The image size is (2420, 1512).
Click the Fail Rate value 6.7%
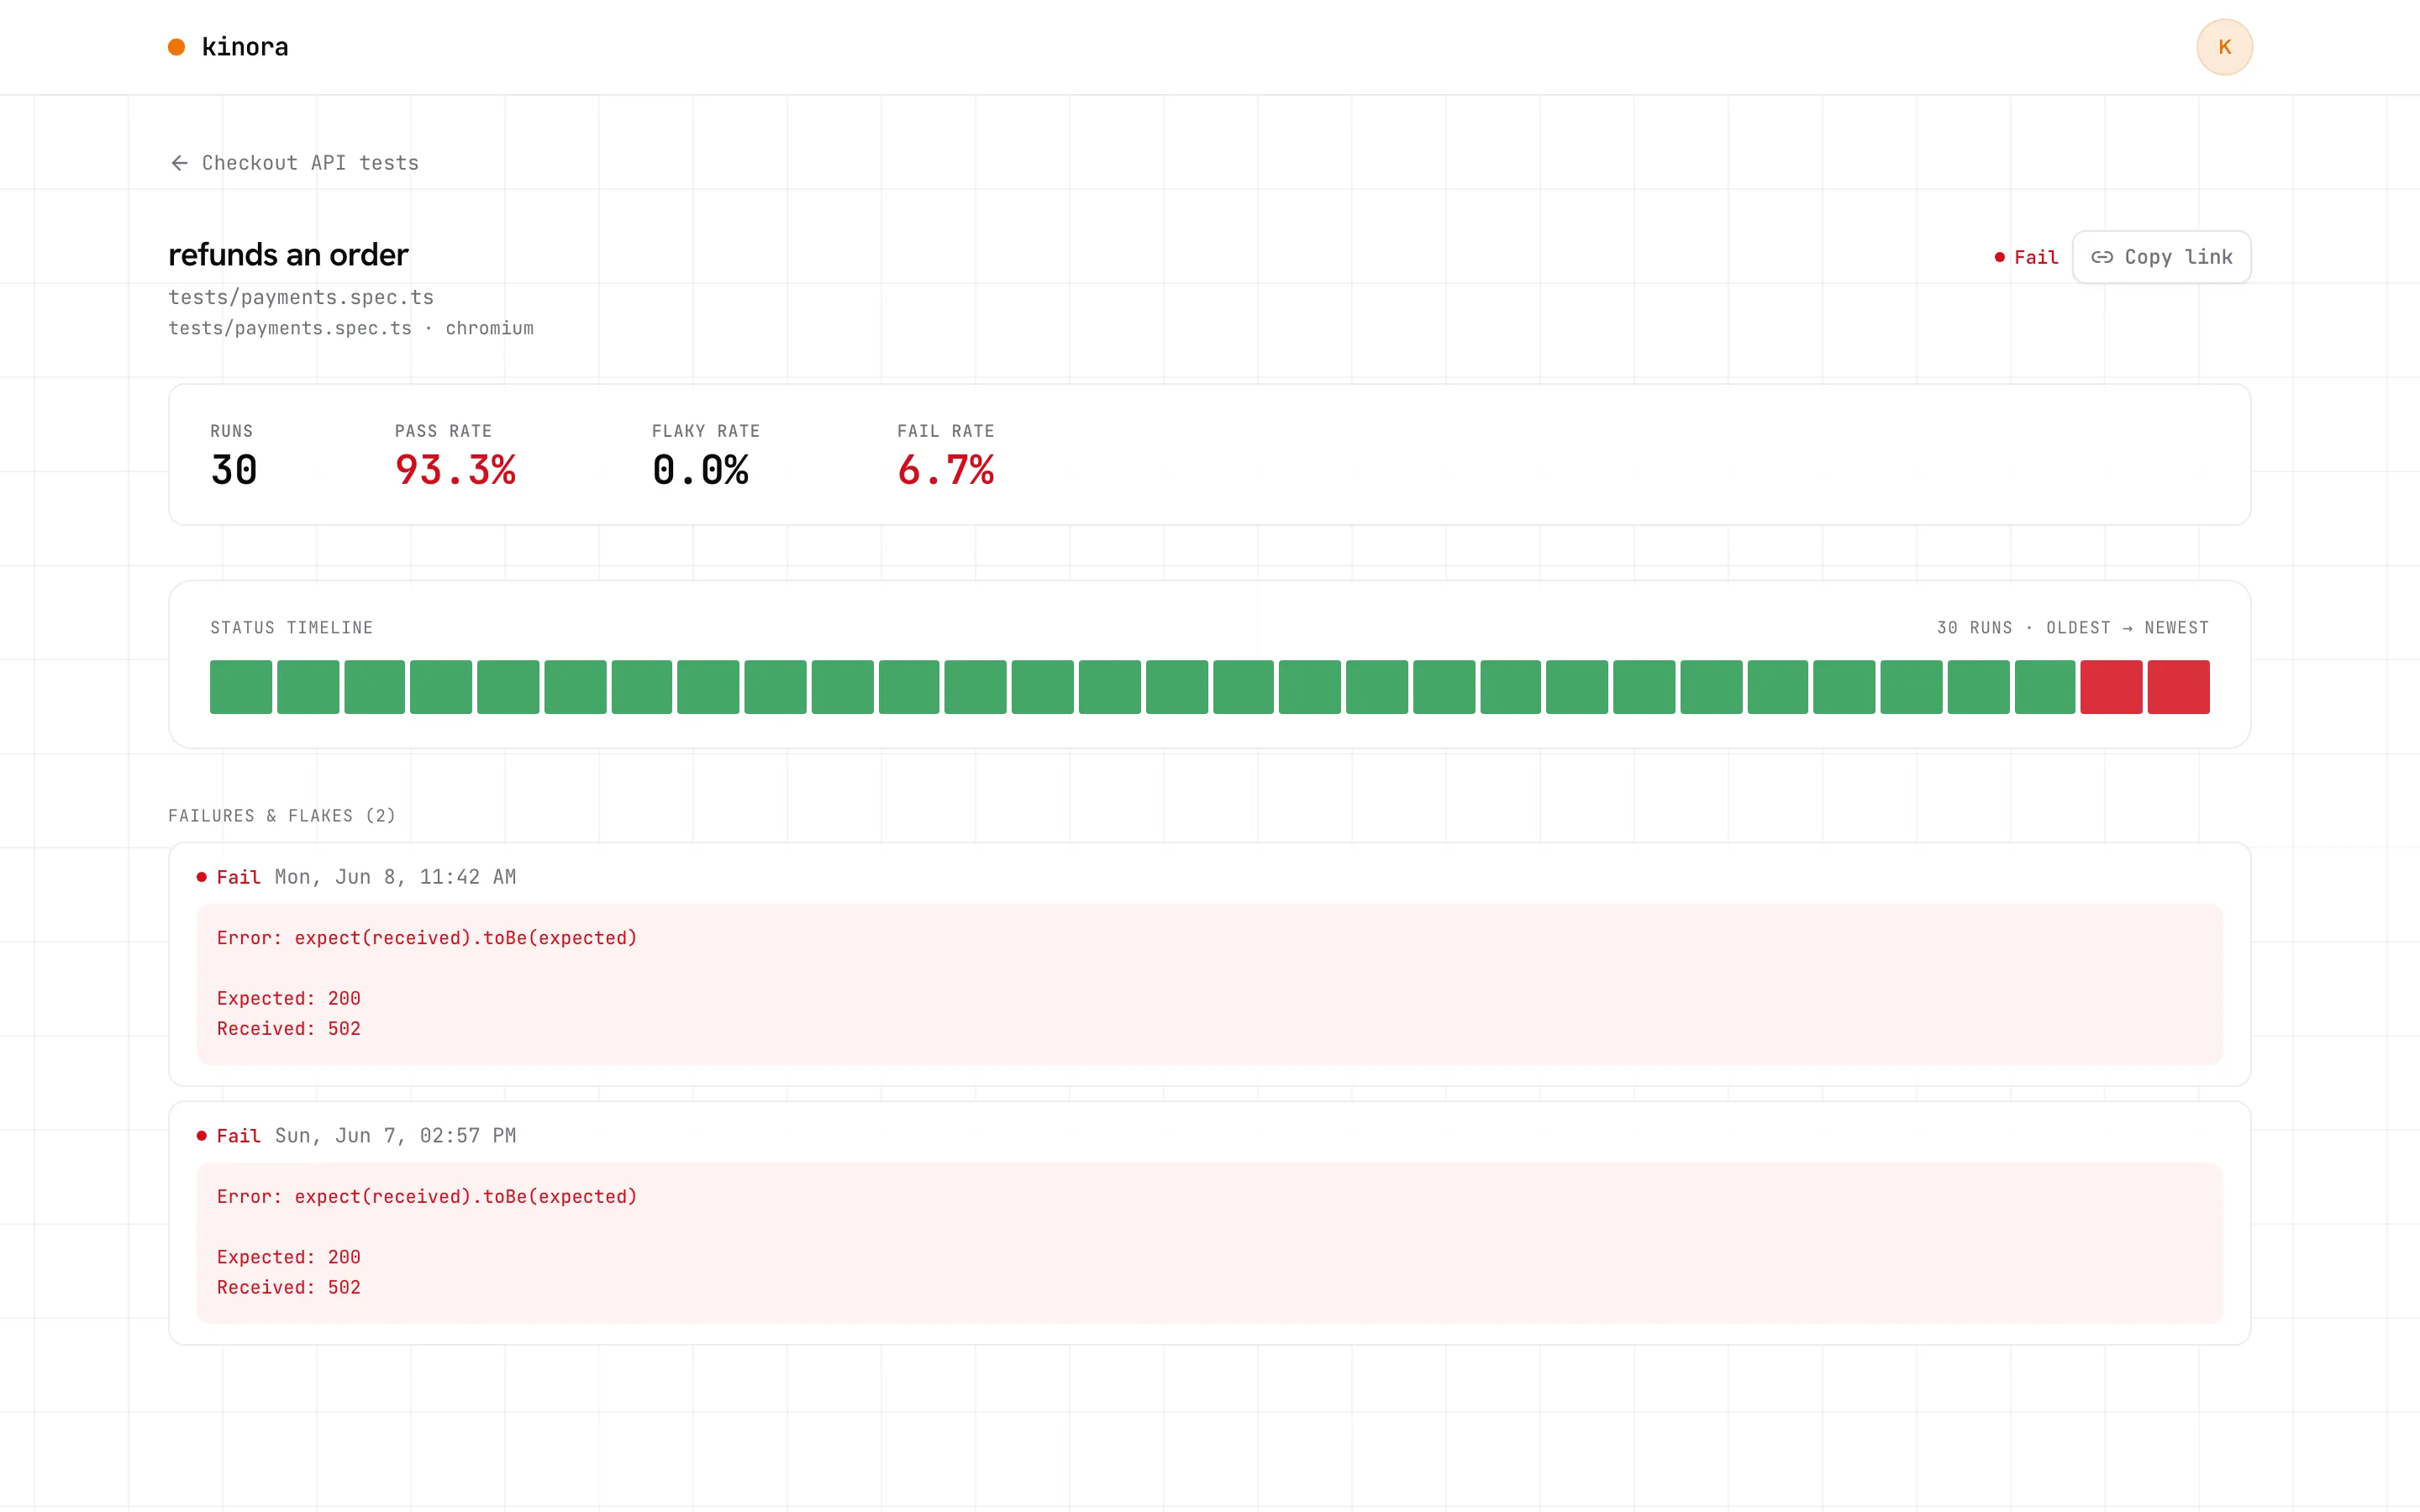(945, 470)
